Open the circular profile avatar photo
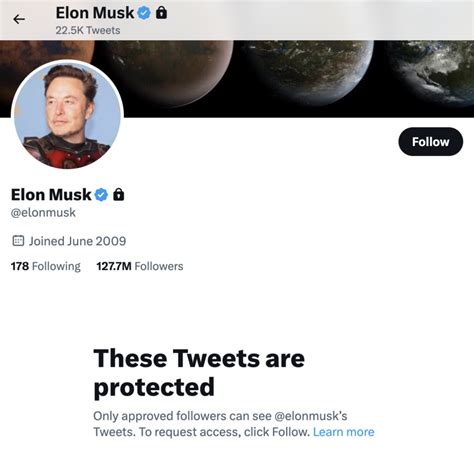Viewport: 474px width, 460px height. tap(67, 115)
